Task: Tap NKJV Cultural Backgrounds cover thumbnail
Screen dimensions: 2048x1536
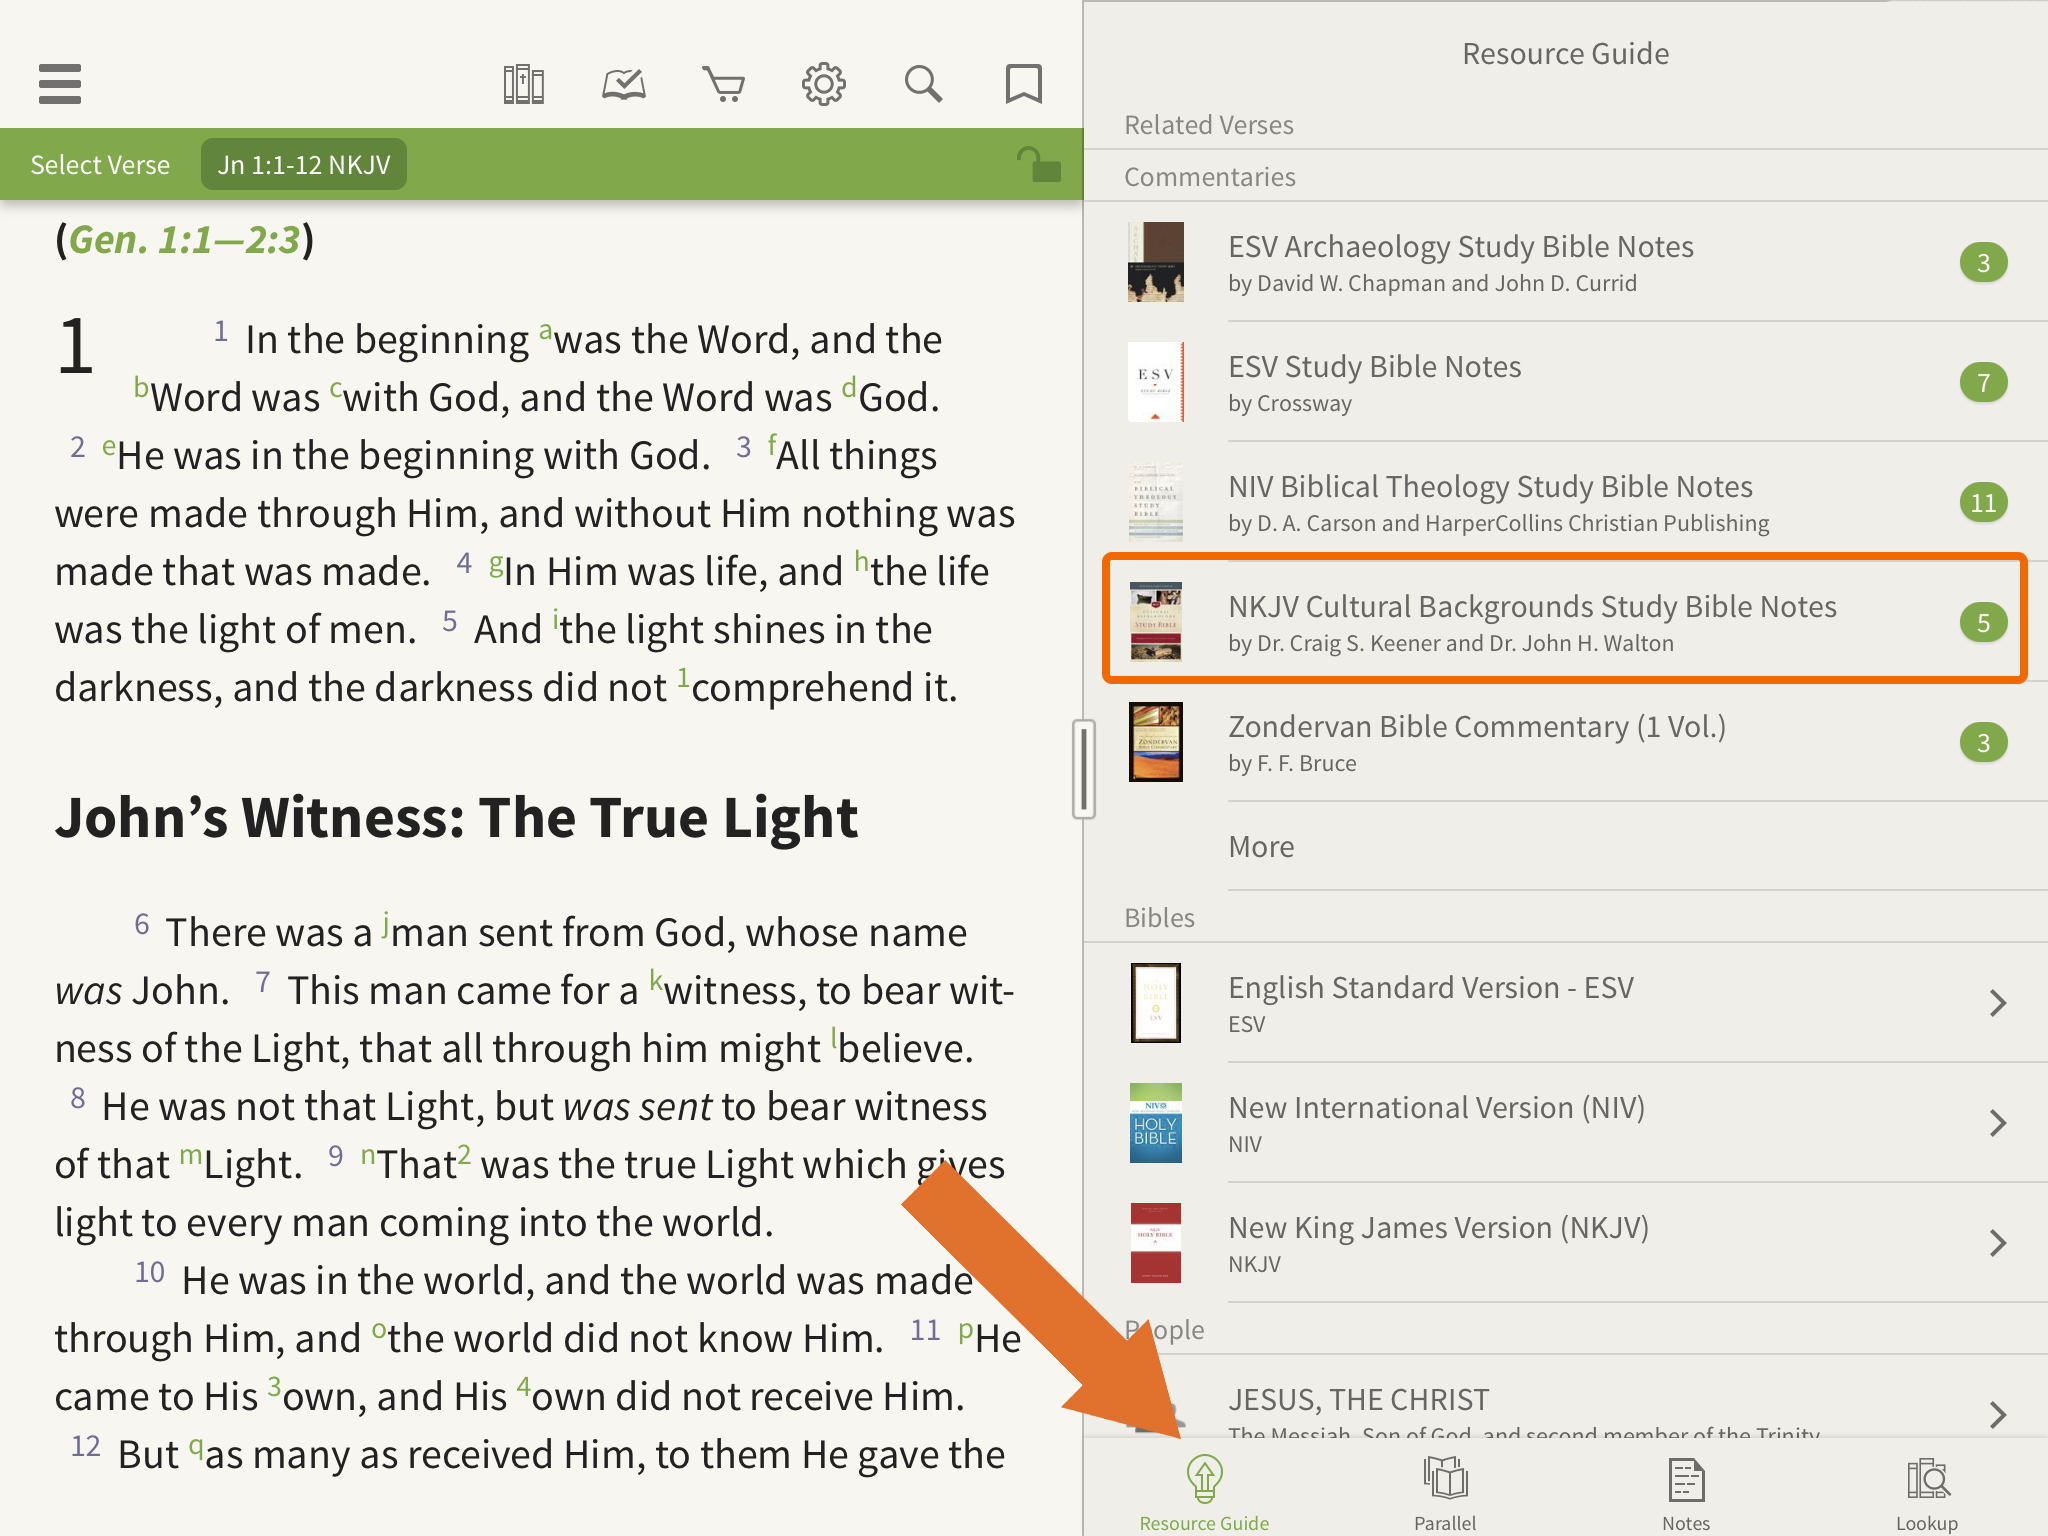Action: tap(1155, 622)
